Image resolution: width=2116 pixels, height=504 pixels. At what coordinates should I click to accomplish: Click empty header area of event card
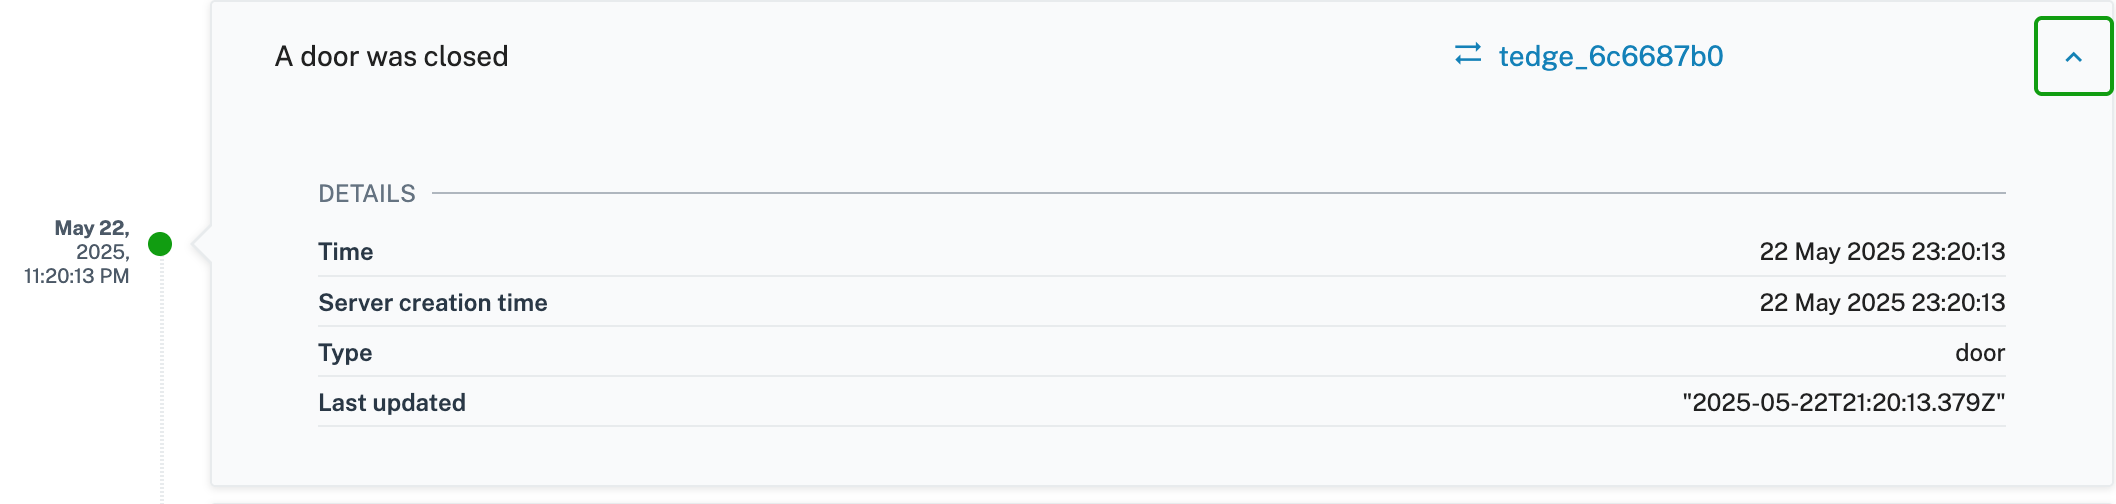pos(980,56)
